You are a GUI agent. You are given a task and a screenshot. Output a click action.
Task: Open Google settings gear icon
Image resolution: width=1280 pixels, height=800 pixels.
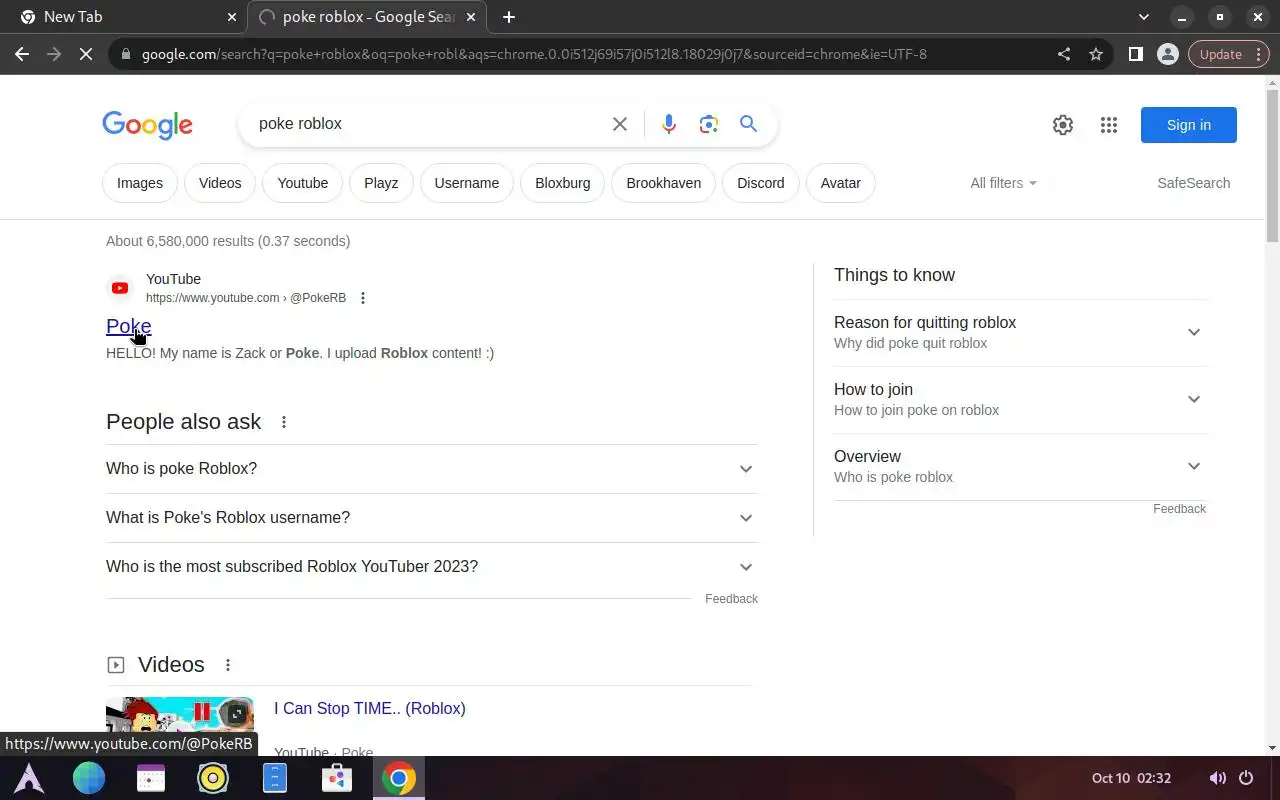[1063, 125]
